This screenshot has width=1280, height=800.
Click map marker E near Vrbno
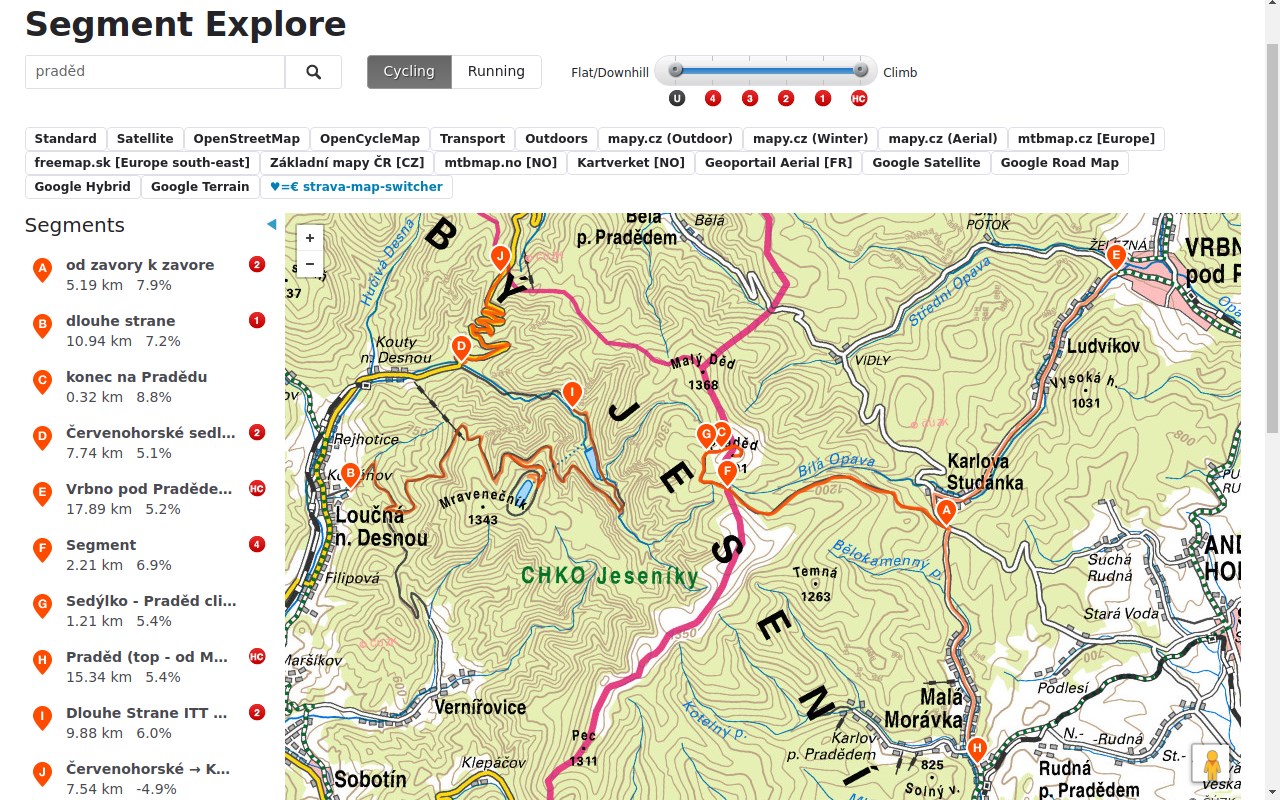coord(1117,257)
